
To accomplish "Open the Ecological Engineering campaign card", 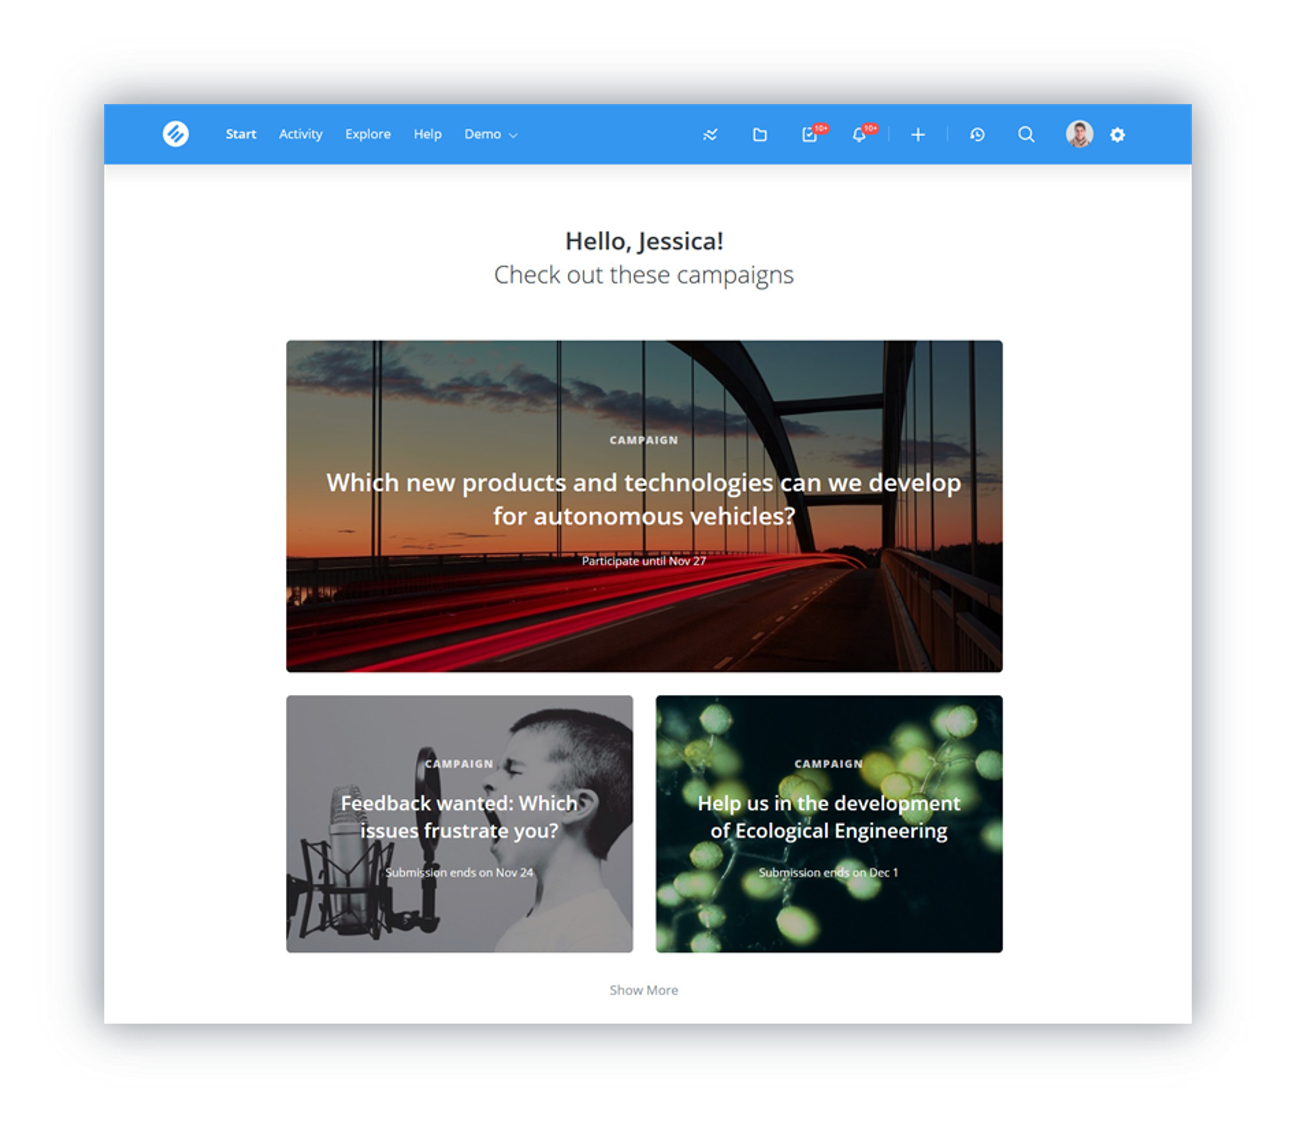I will pyautogui.click(x=829, y=824).
